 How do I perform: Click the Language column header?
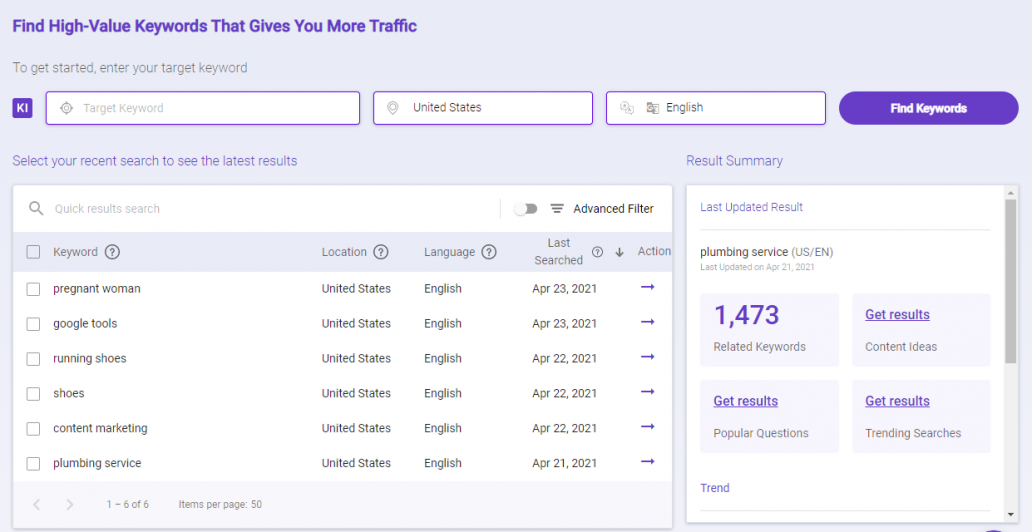[x=450, y=252]
